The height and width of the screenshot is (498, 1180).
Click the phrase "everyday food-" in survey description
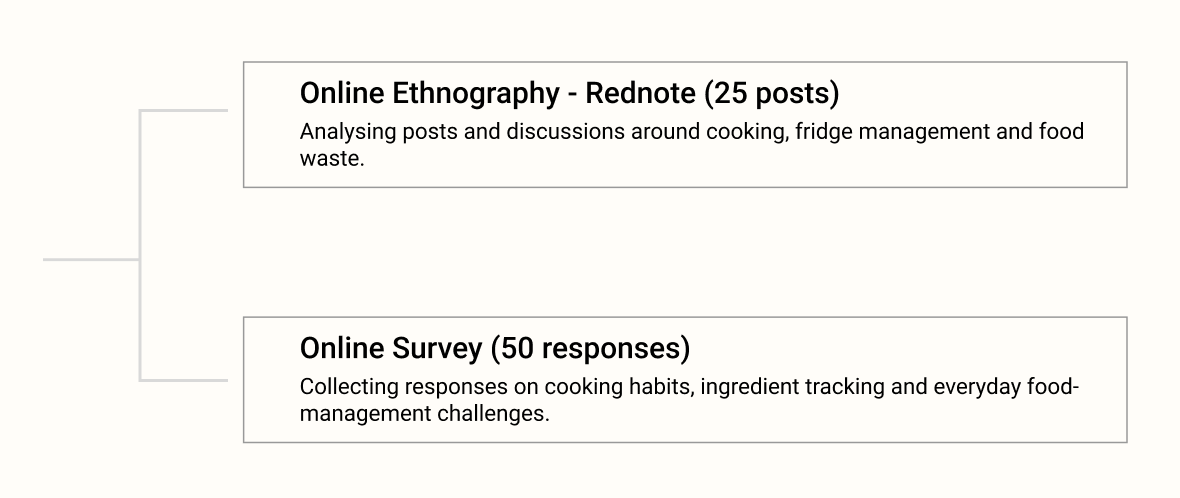click(x=1006, y=387)
